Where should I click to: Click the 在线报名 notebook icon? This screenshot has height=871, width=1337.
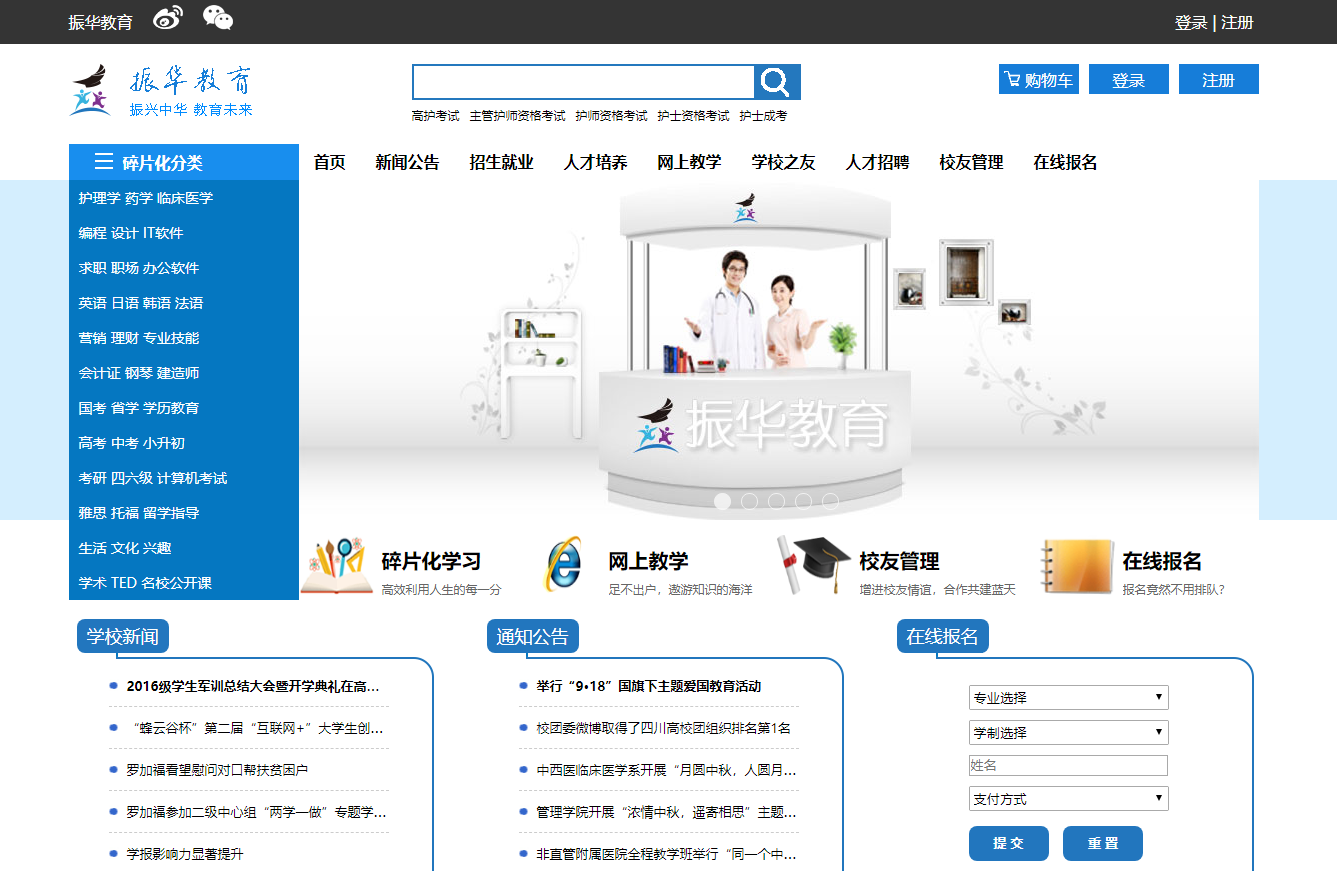tap(1076, 567)
